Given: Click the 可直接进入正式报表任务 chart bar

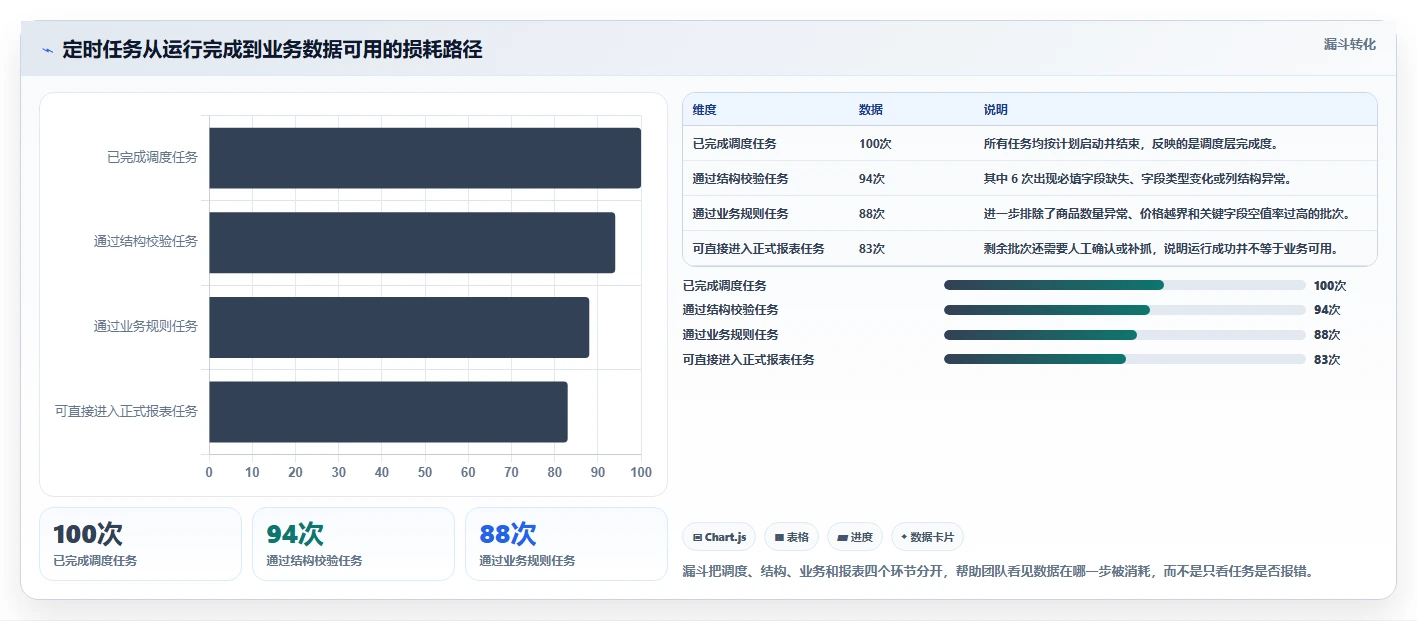Looking at the screenshot, I should [x=388, y=411].
